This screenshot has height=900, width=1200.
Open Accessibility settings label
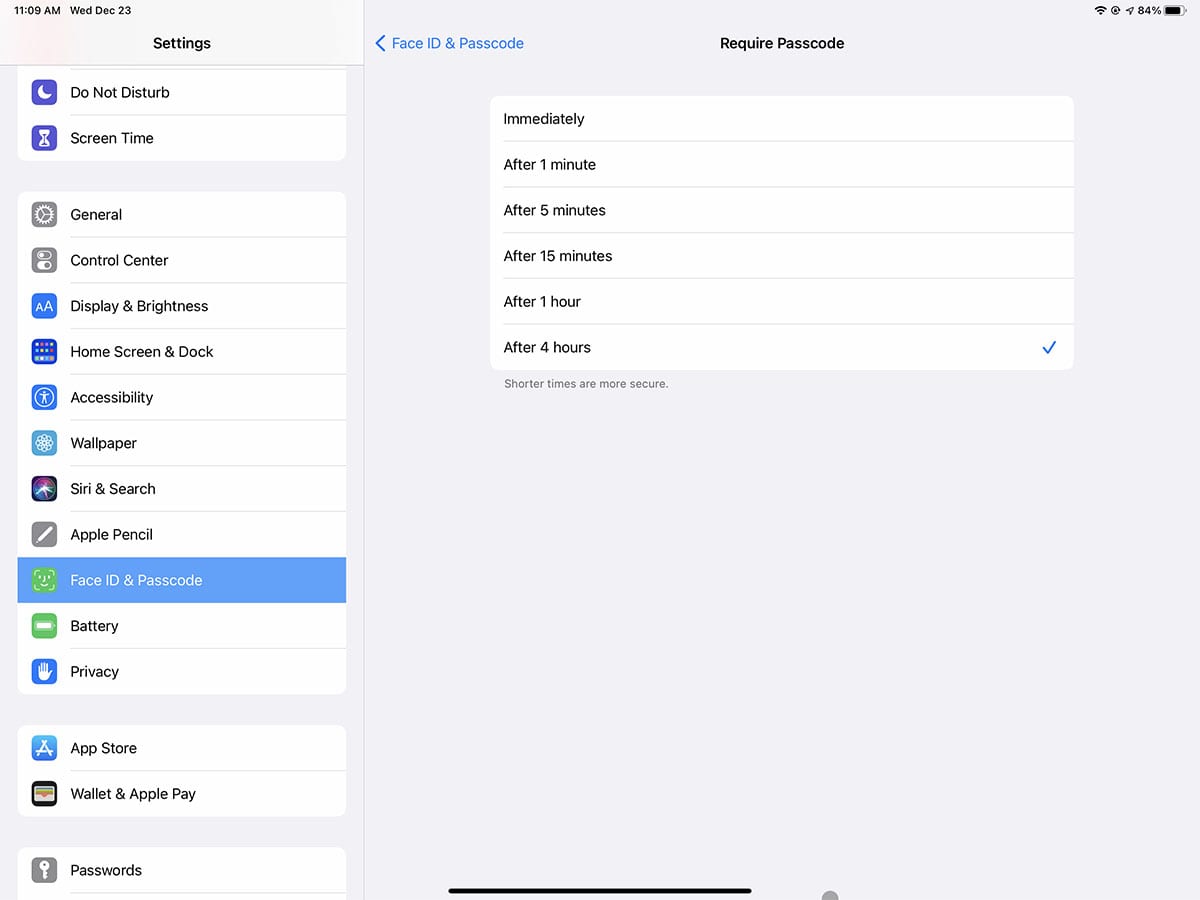click(112, 398)
